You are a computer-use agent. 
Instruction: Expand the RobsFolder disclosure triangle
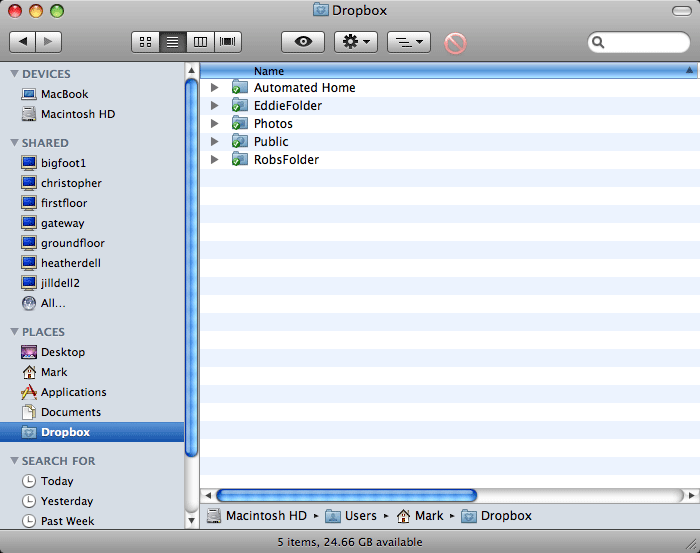click(215, 159)
